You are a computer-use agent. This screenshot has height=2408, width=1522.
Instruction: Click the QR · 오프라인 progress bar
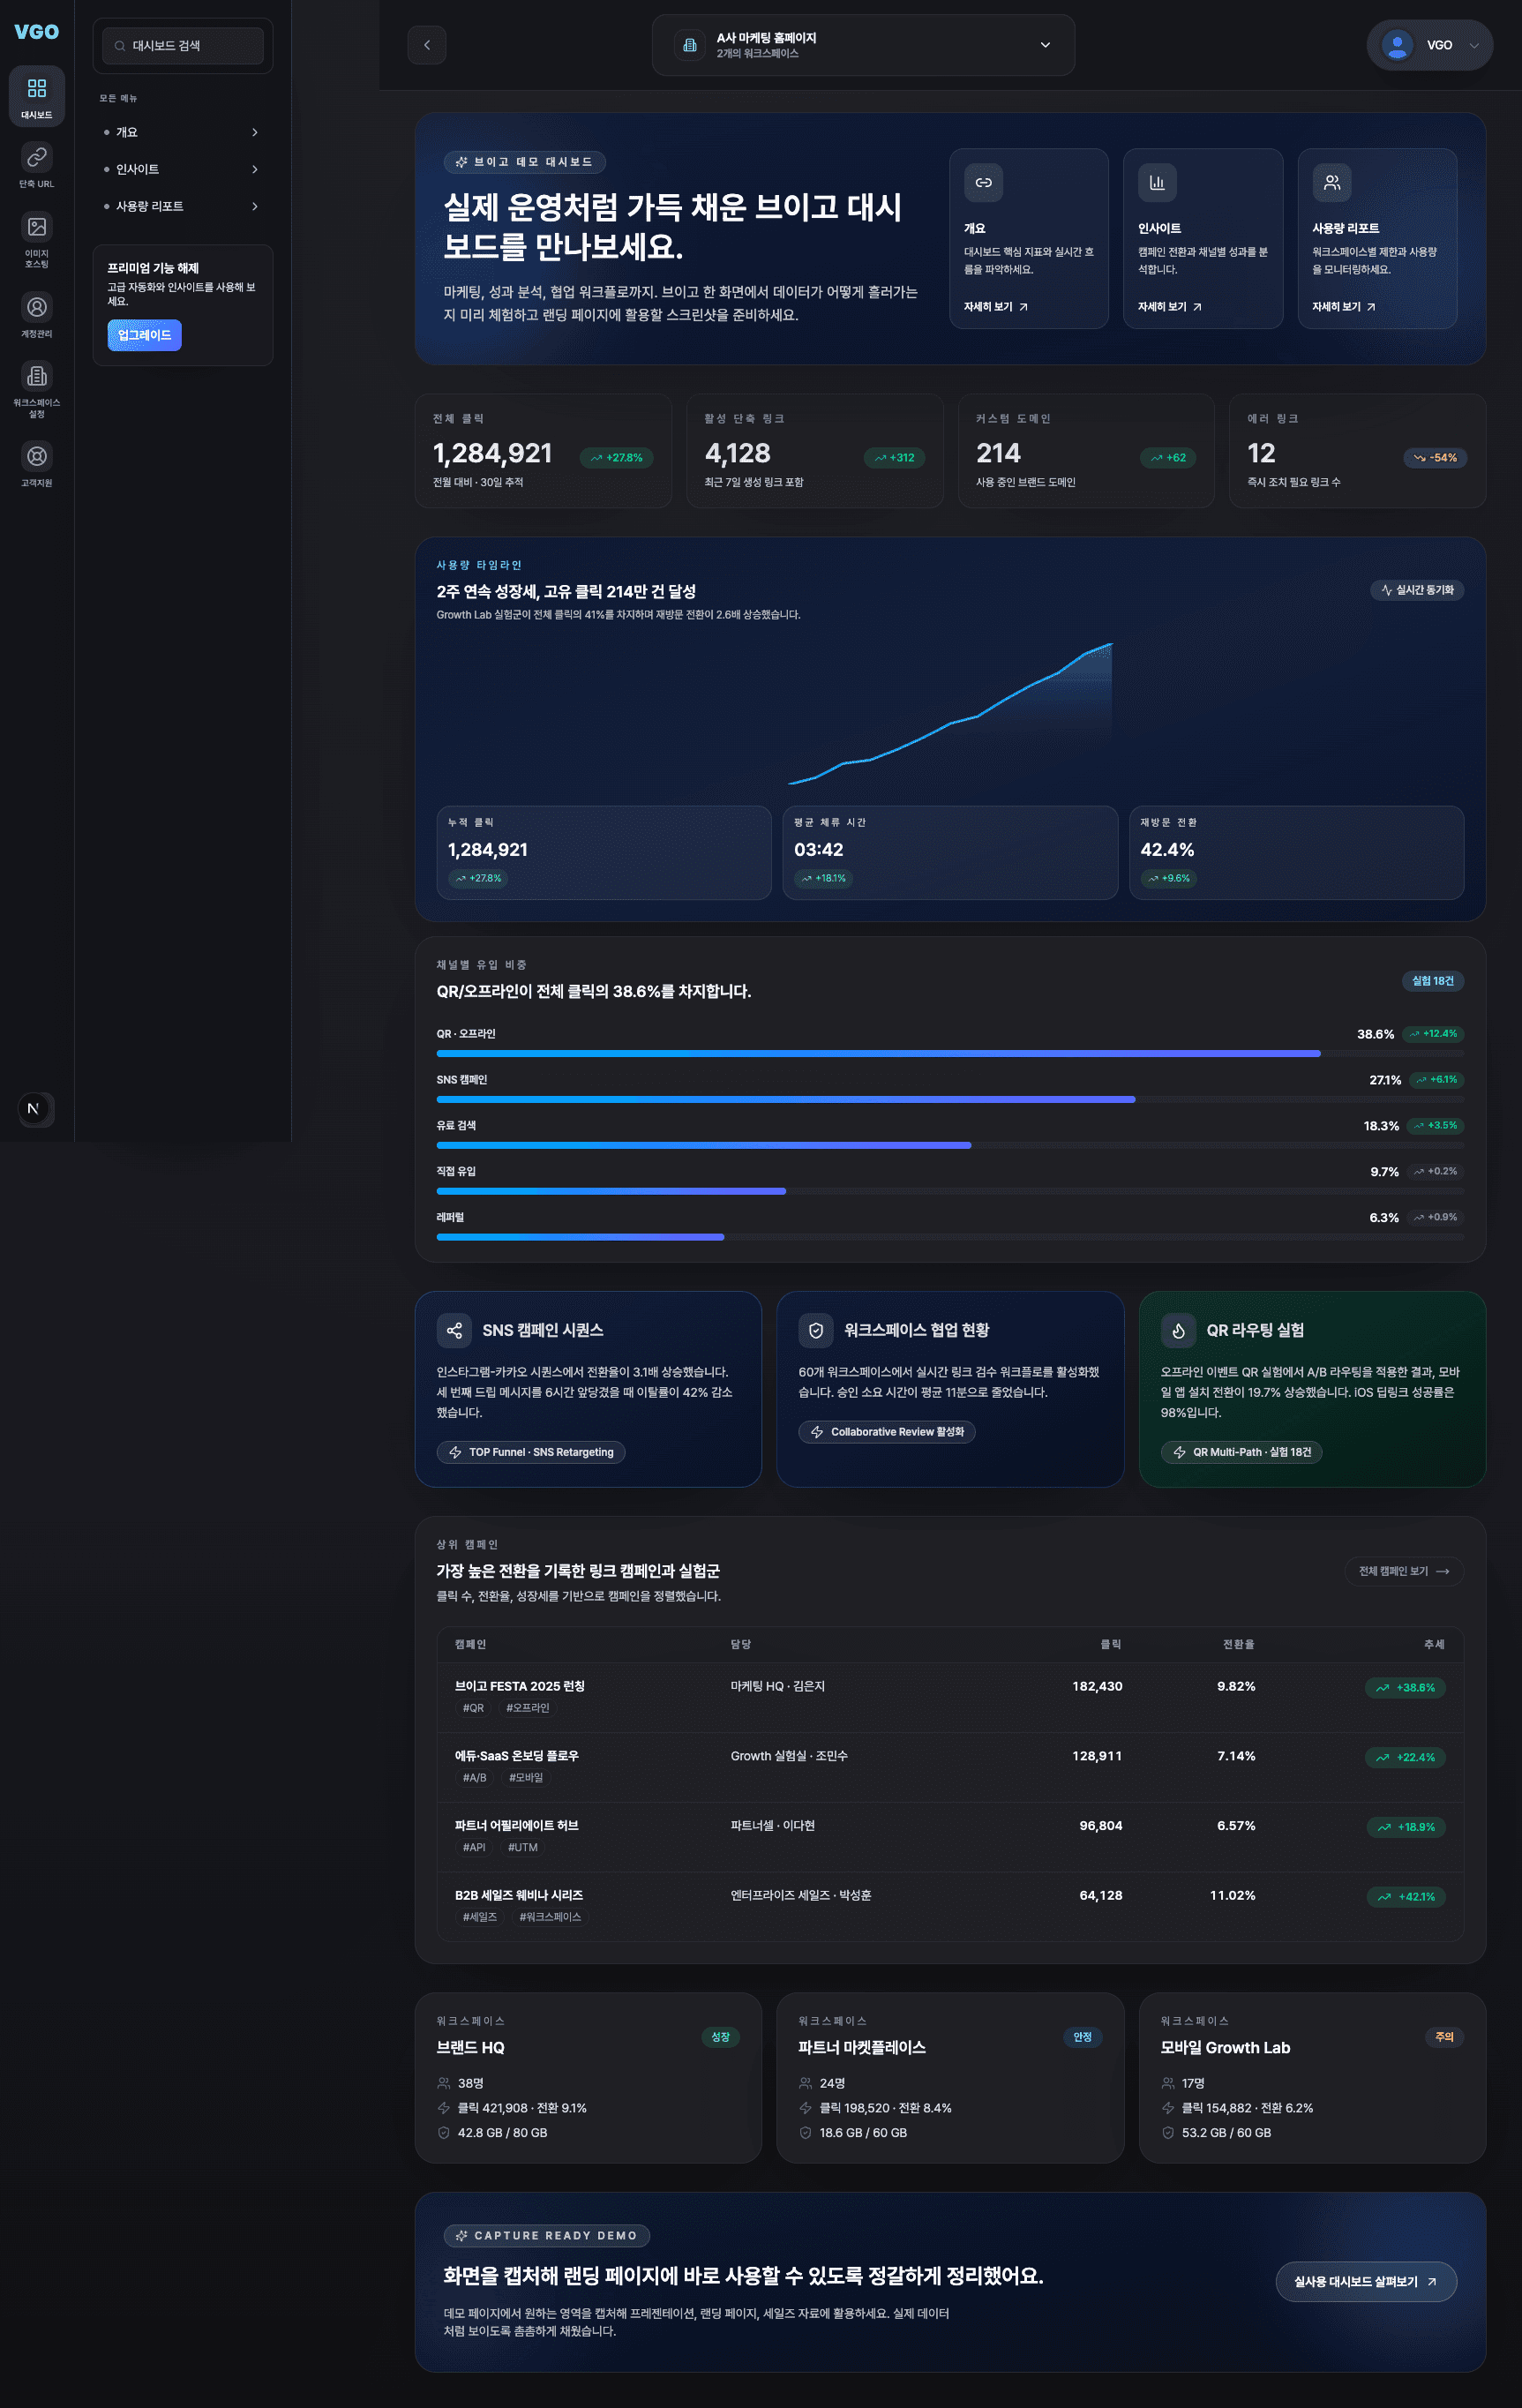point(878,1053)
